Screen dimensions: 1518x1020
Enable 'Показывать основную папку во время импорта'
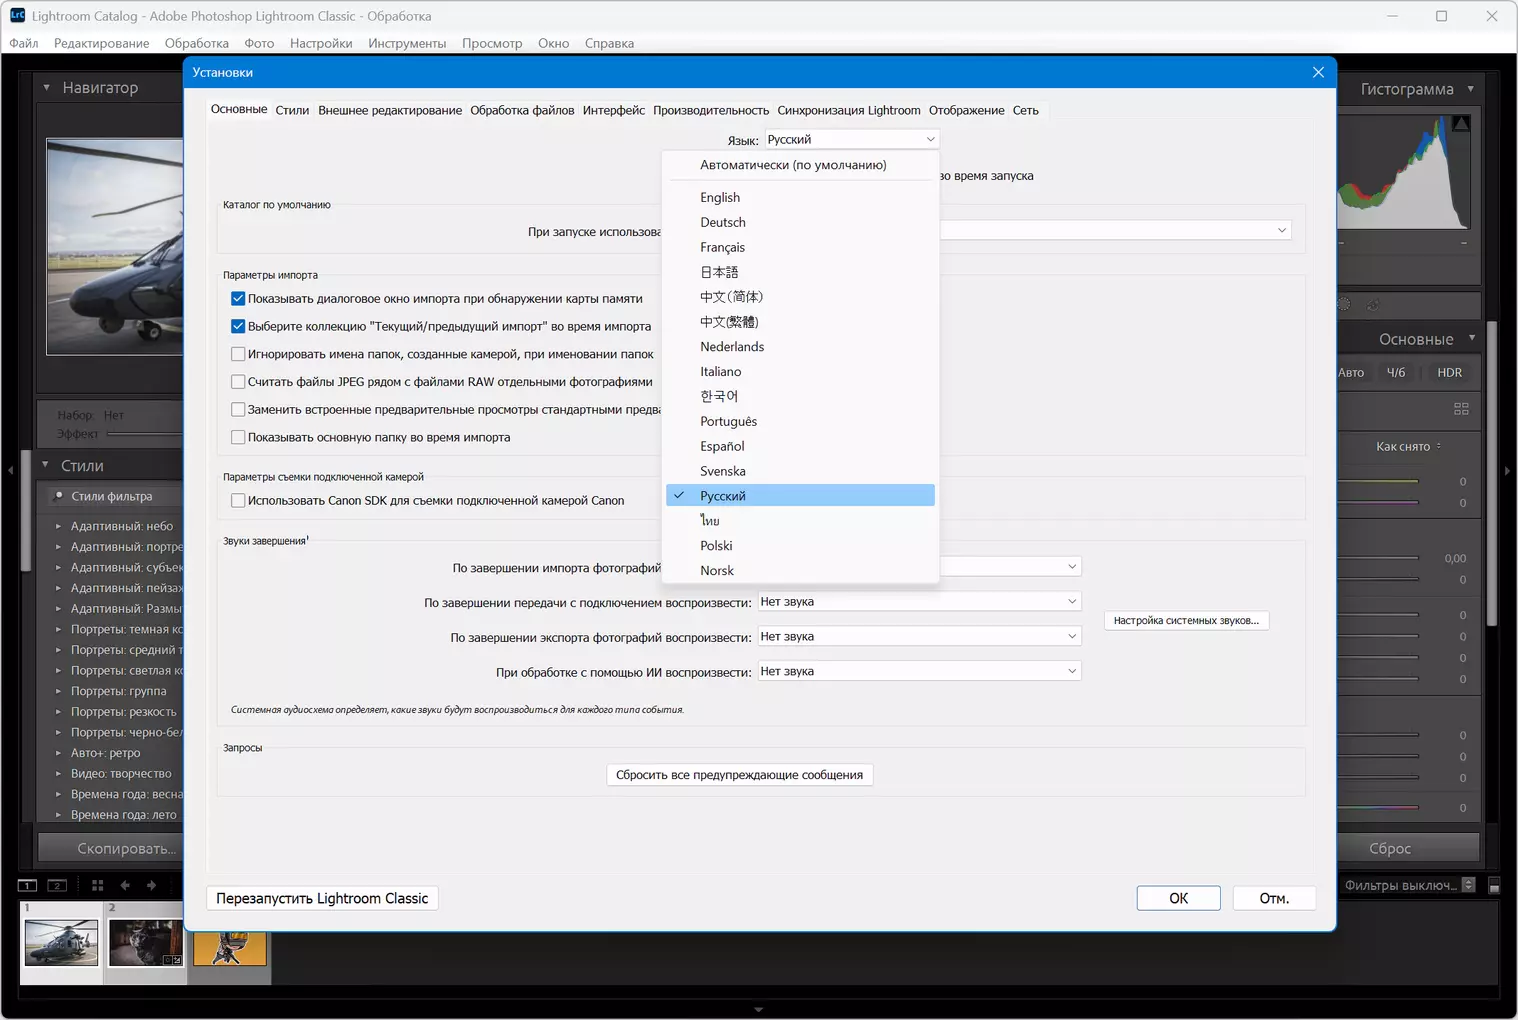point(238,437)
